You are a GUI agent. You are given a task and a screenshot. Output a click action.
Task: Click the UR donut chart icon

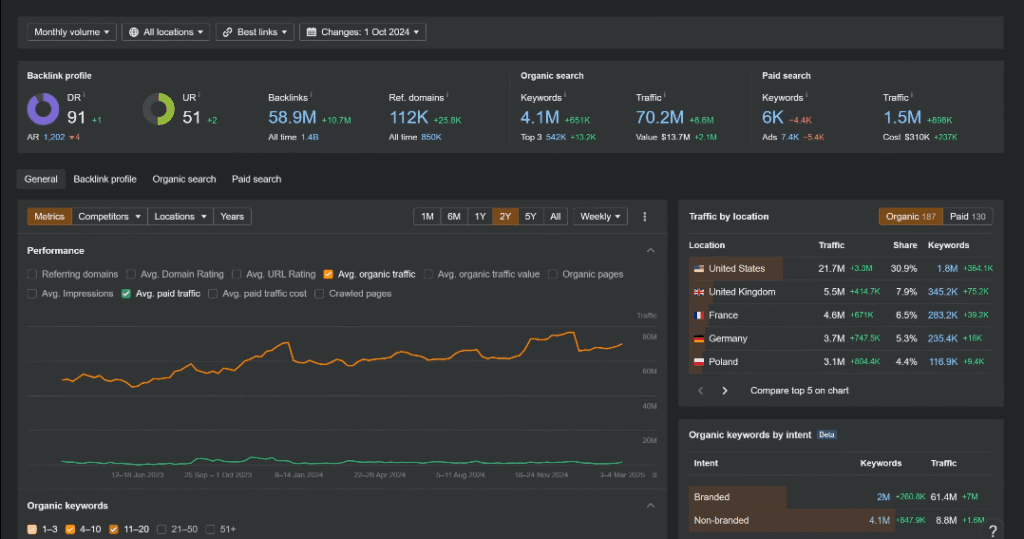(158, 109)
